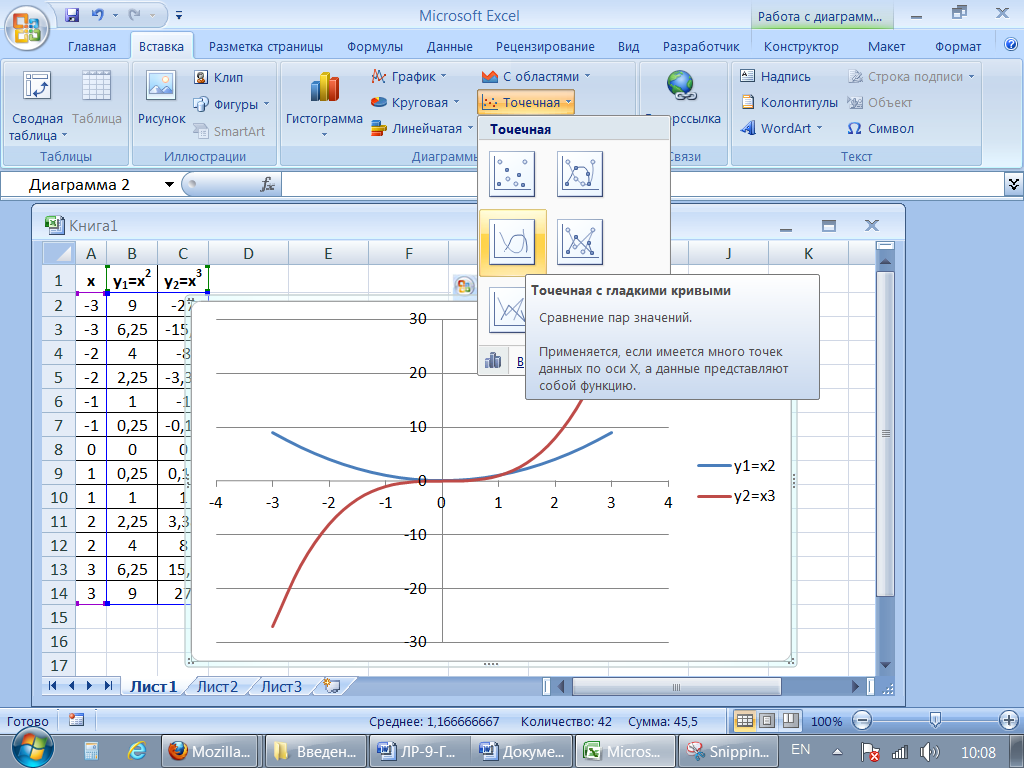Insert a Символ symbol
The height and width of the screenshot is (768, 1024).
pos(880,129)
